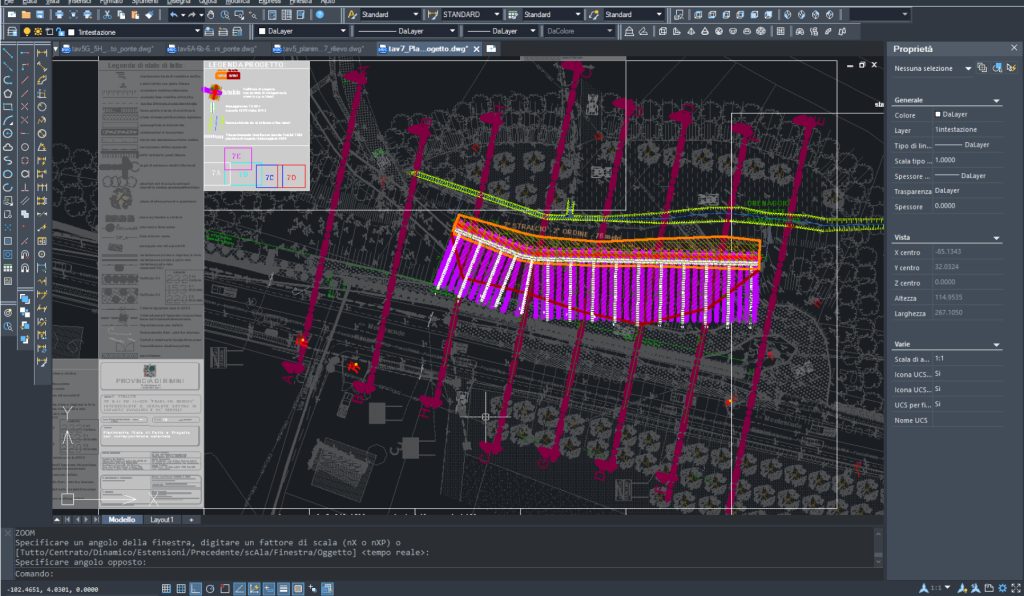Toggle the layer lightbulb on/off icon
This screenshot has width=1024, height=596.
(x=25, y=32)
